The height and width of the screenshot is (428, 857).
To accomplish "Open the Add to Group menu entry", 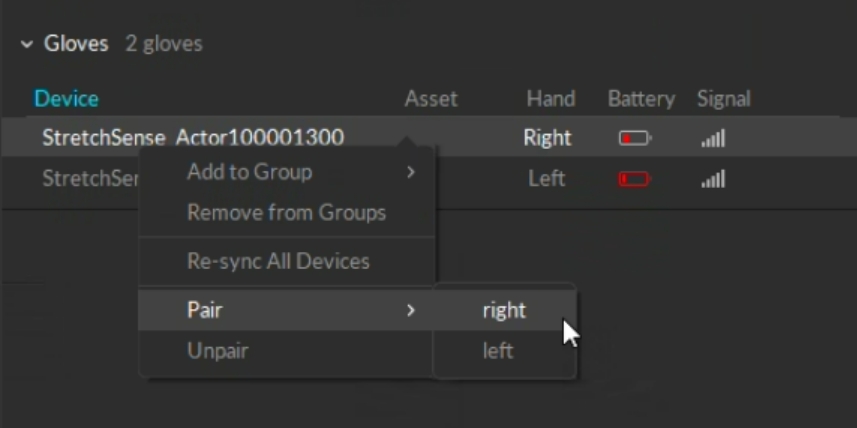I will coord(250,172).
